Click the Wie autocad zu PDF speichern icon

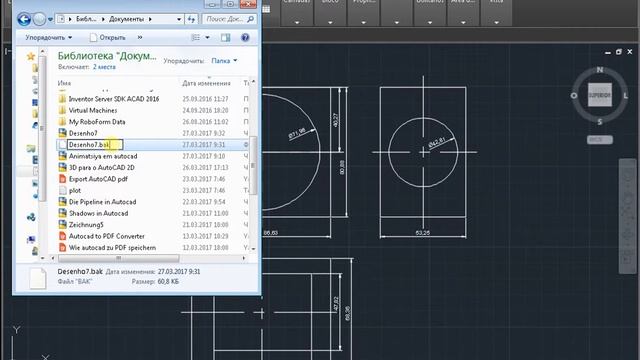point(62,247)
